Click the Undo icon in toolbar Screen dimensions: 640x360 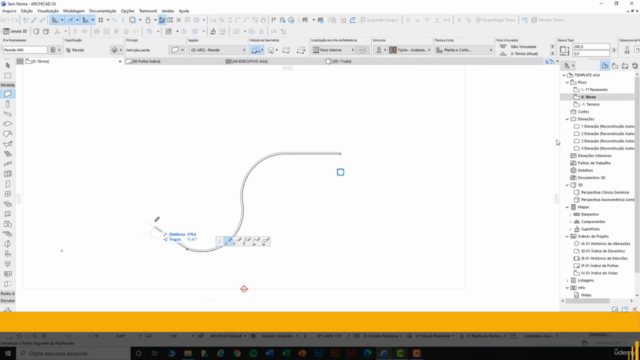6,20
